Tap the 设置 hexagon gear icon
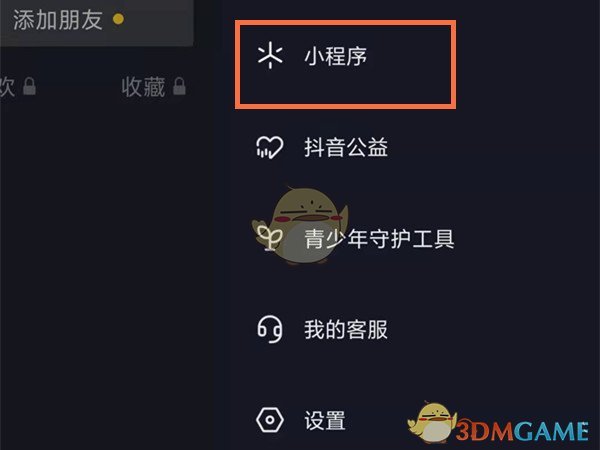Image resolution: width=600 pixels, height=450 pixels. point(270,420)
